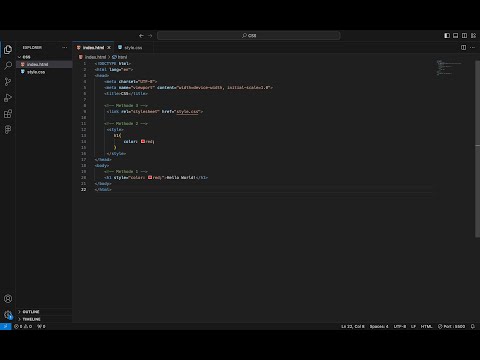Open Explorer Views and More Actions ellipsis
Screen dimensions: 480x360
point(65,48)
